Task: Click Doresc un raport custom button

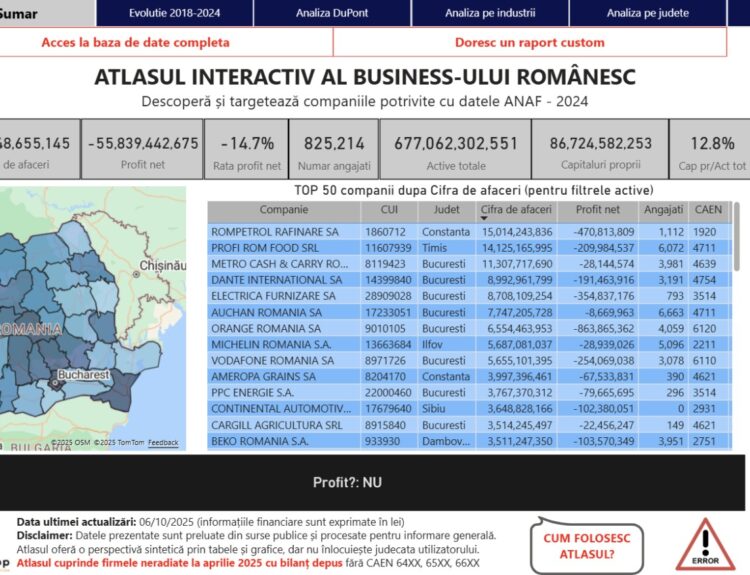Action: [529, 42]
